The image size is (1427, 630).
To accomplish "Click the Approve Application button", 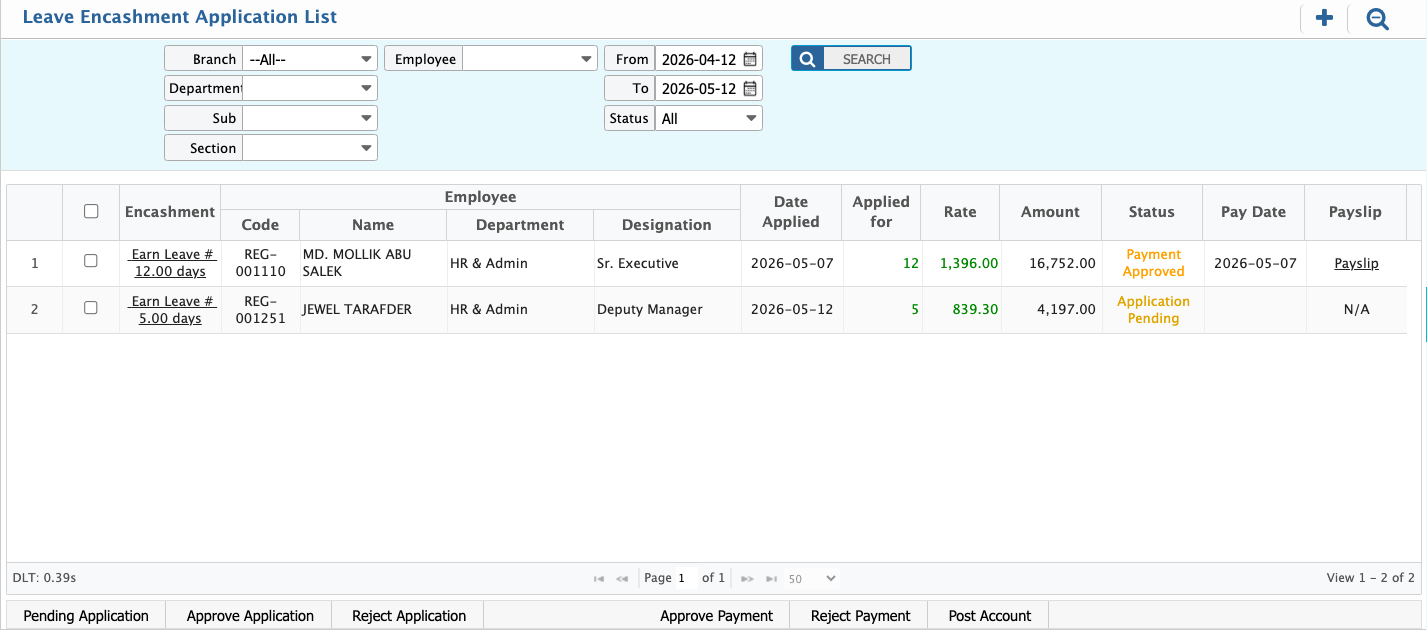I will (250, 616).
